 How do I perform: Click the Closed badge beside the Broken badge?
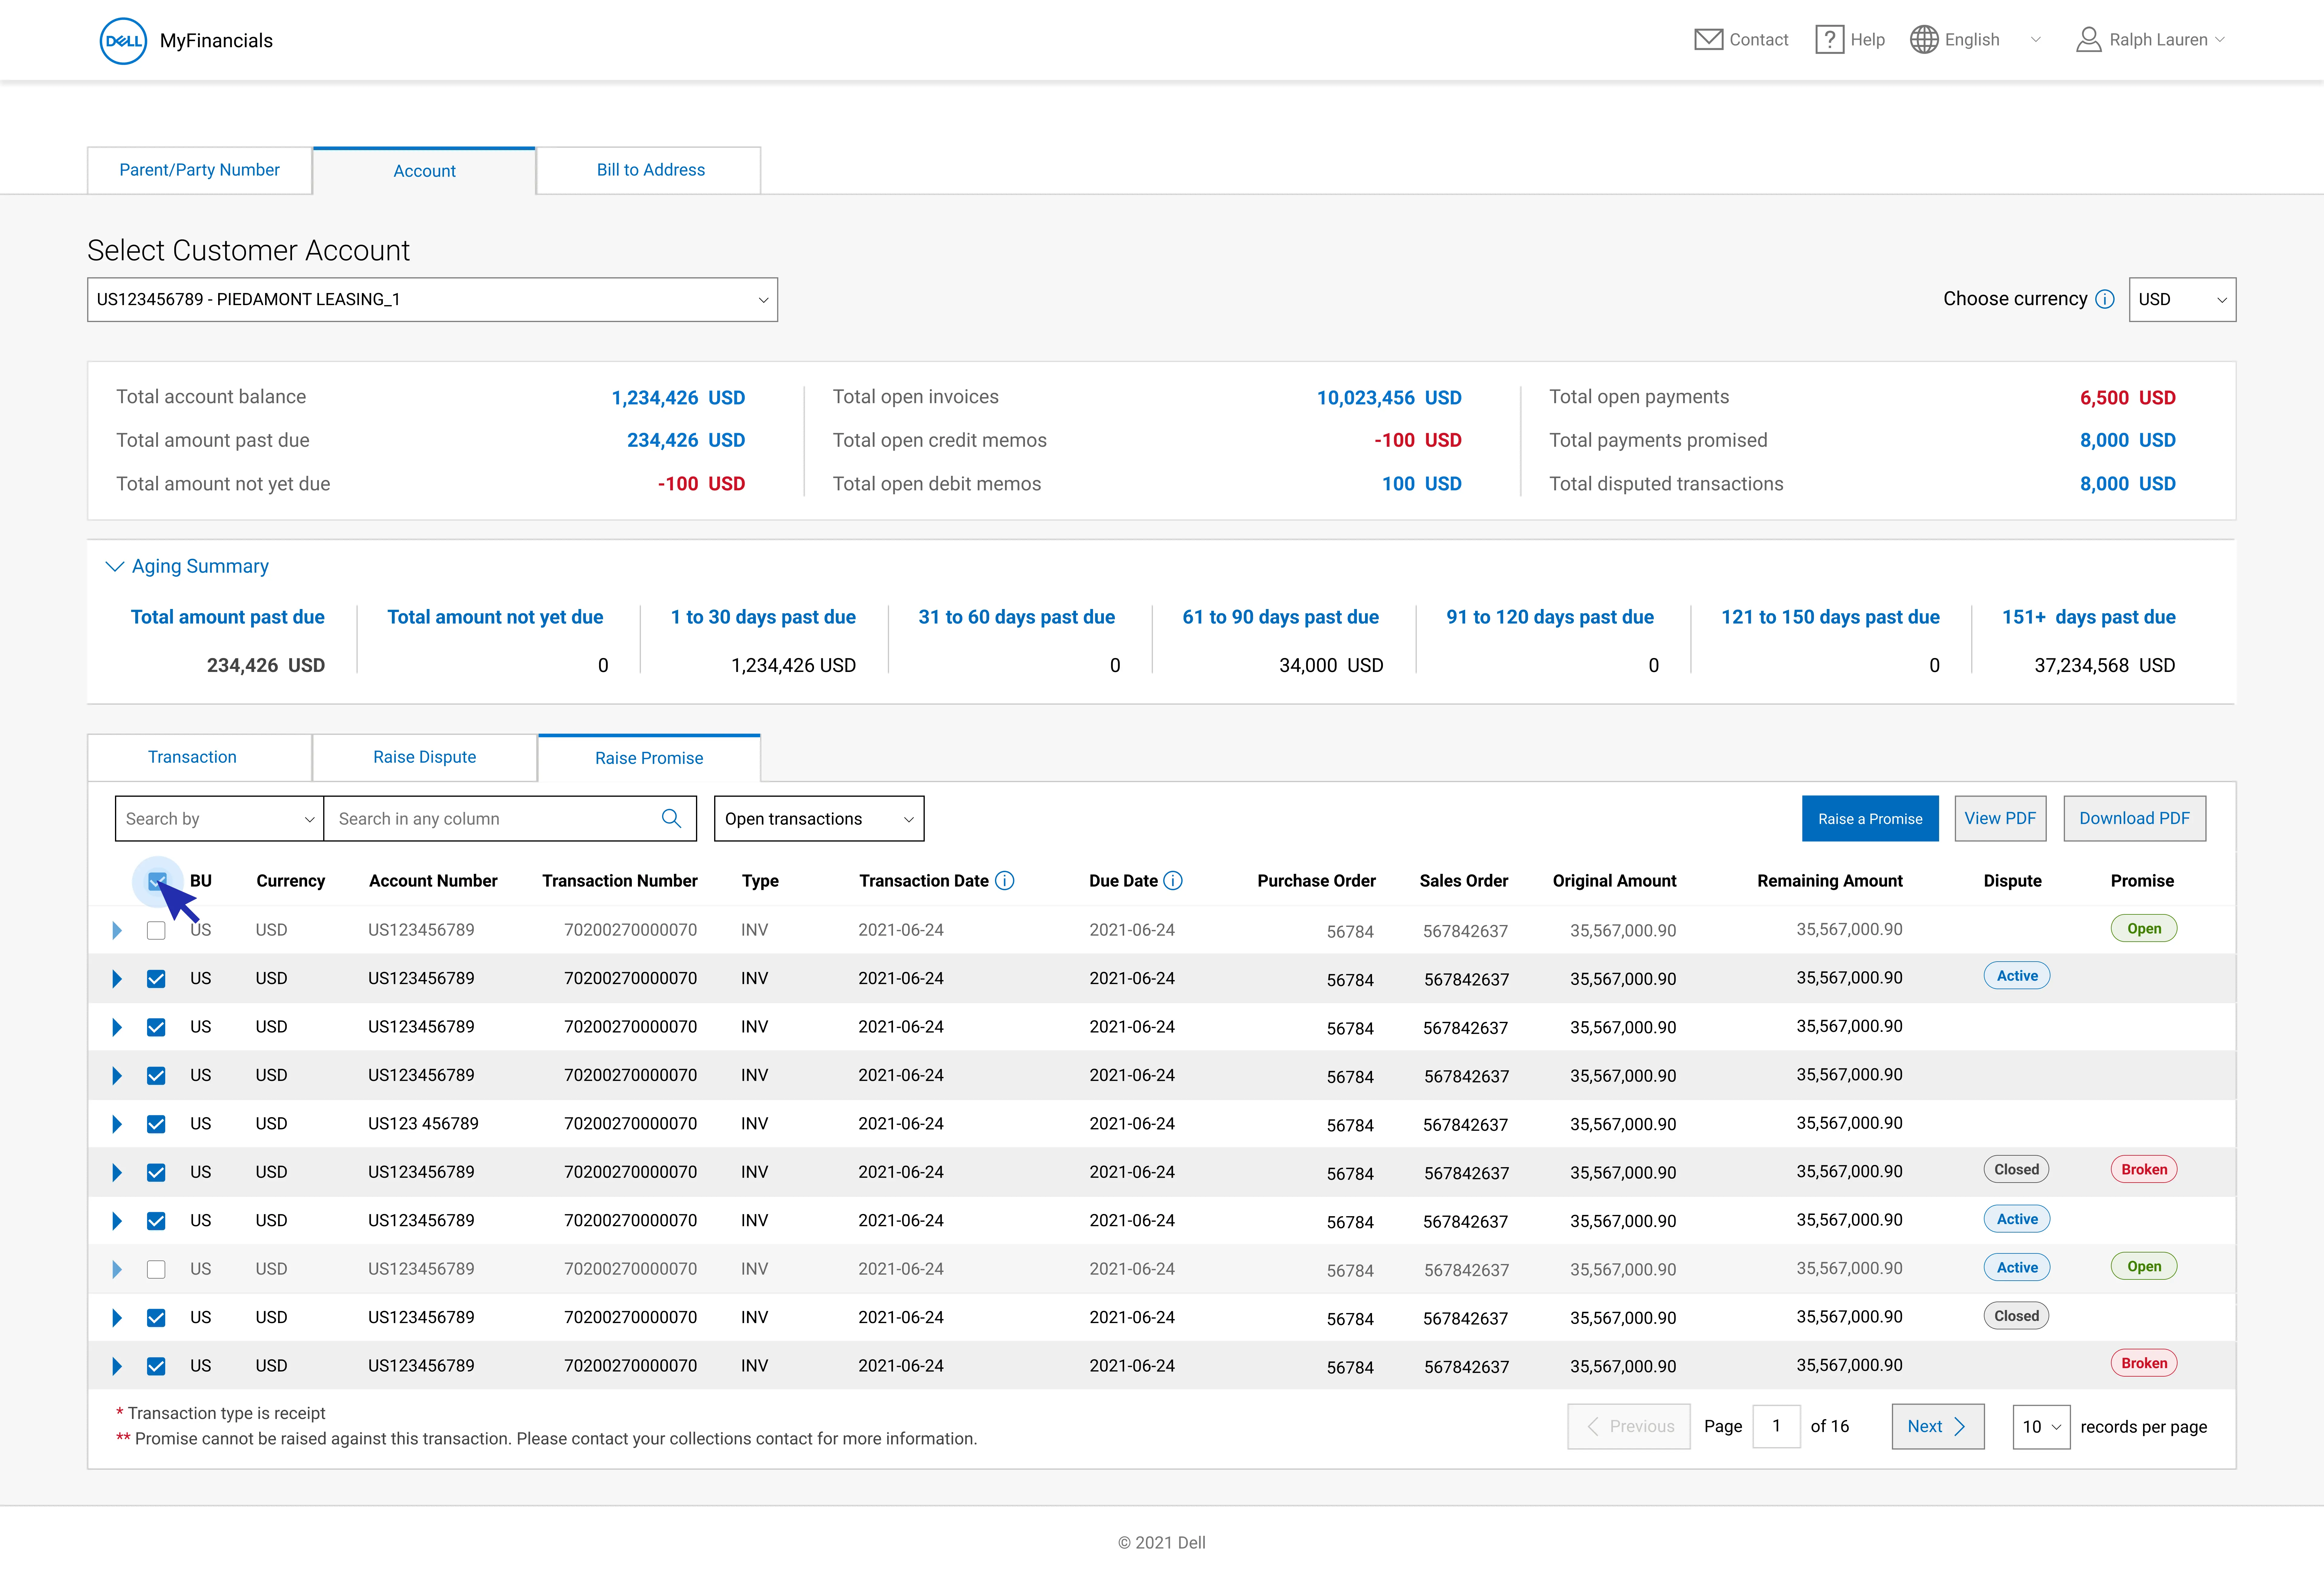click(x=2016, y=1169)
